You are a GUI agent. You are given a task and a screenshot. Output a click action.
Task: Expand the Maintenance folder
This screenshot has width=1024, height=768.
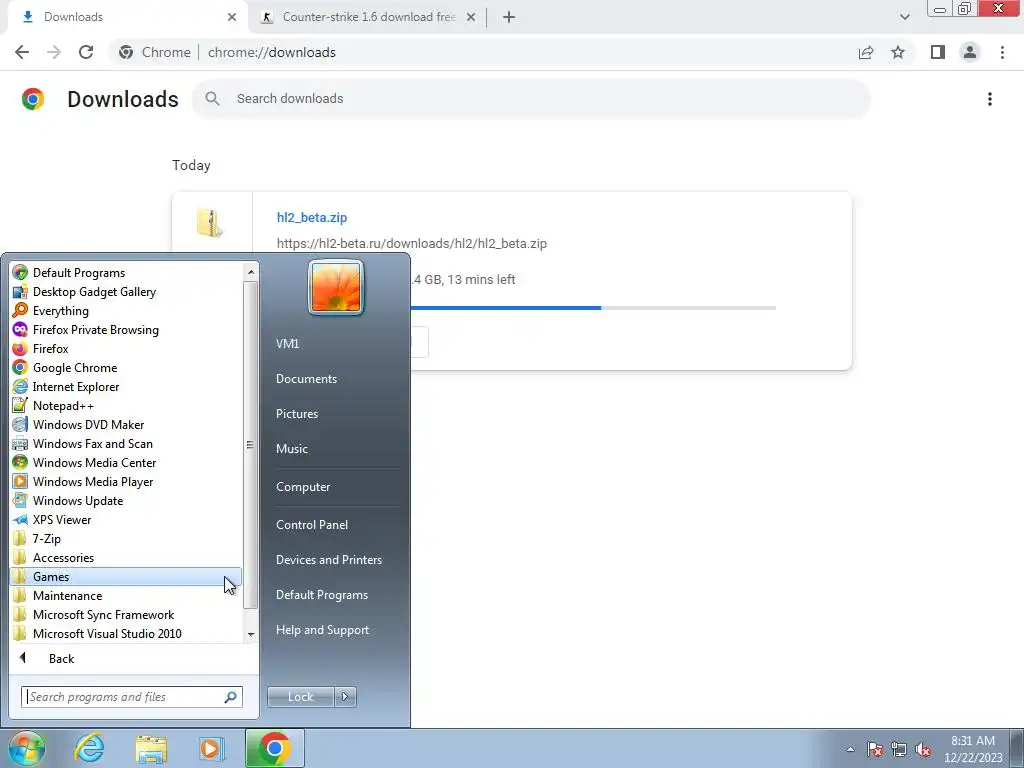click(x=67, y=596)
